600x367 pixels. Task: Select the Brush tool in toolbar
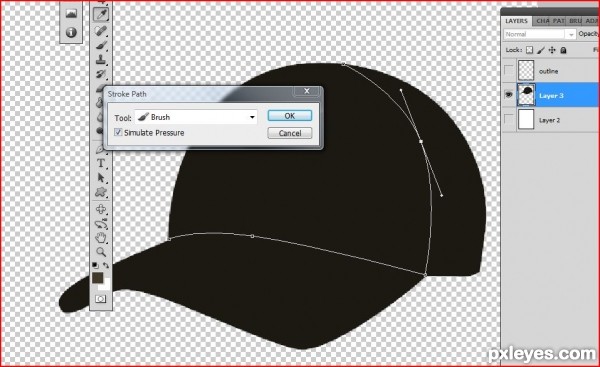[x=101, y=45]
